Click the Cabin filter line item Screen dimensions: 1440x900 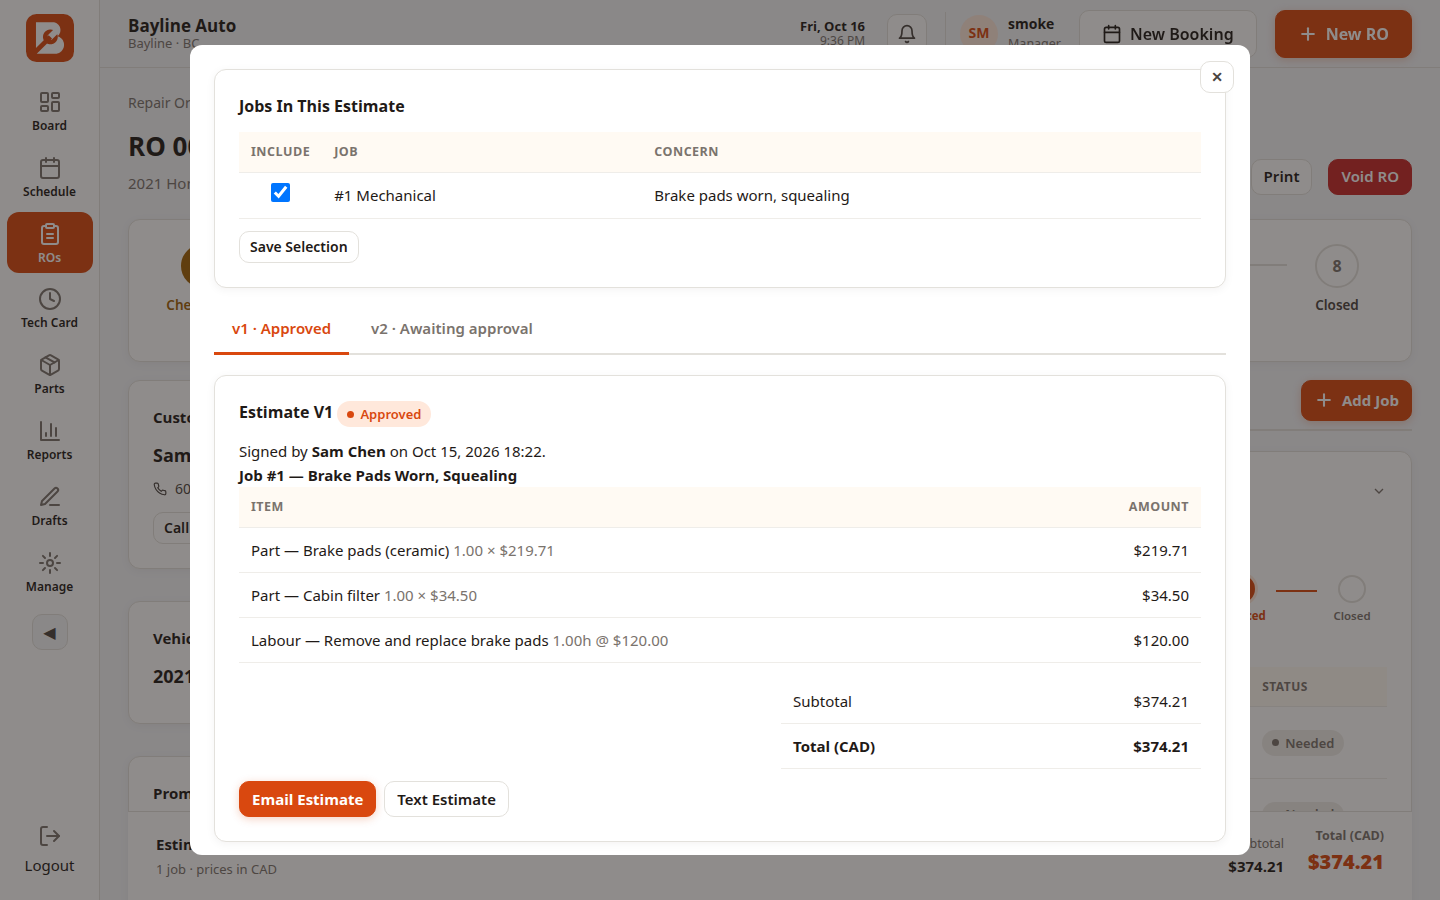click(720, 596)
